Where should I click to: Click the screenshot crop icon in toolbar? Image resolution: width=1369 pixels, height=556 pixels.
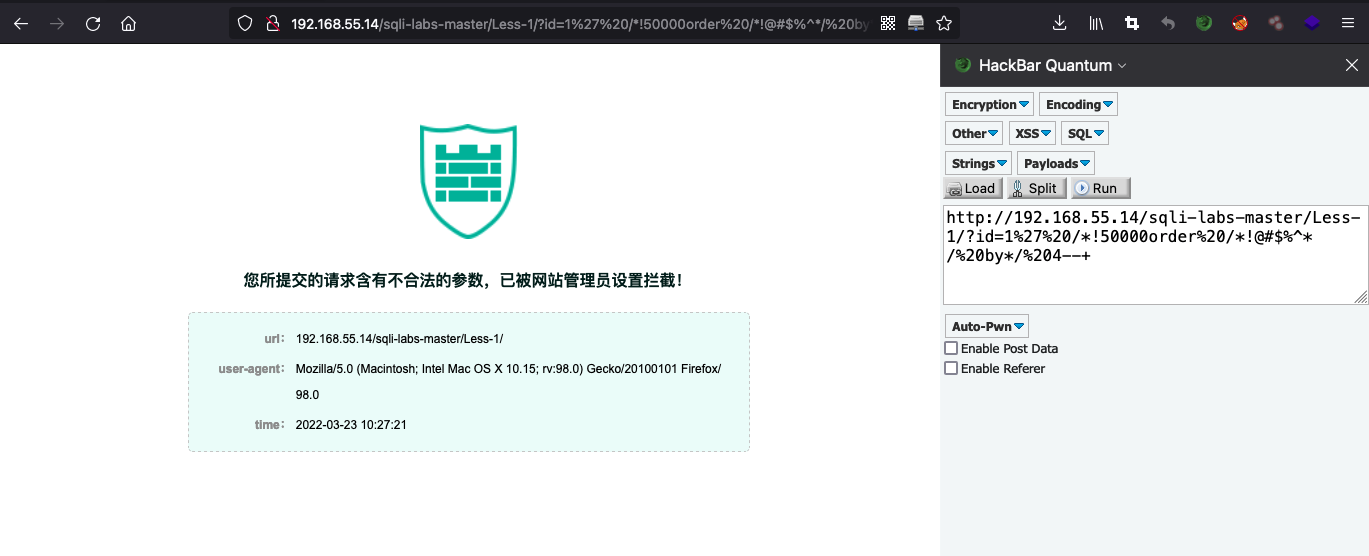pos(1132,23)
